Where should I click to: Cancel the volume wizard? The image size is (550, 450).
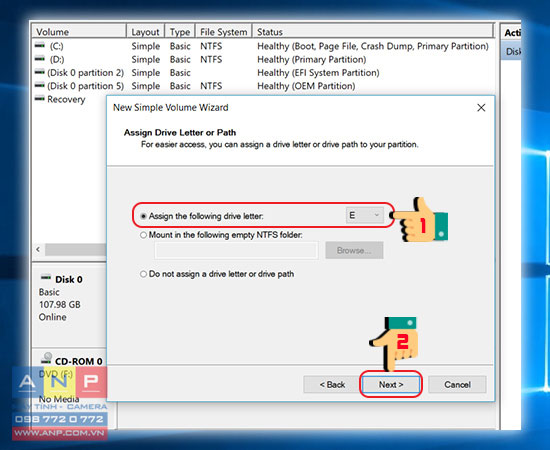457,385
